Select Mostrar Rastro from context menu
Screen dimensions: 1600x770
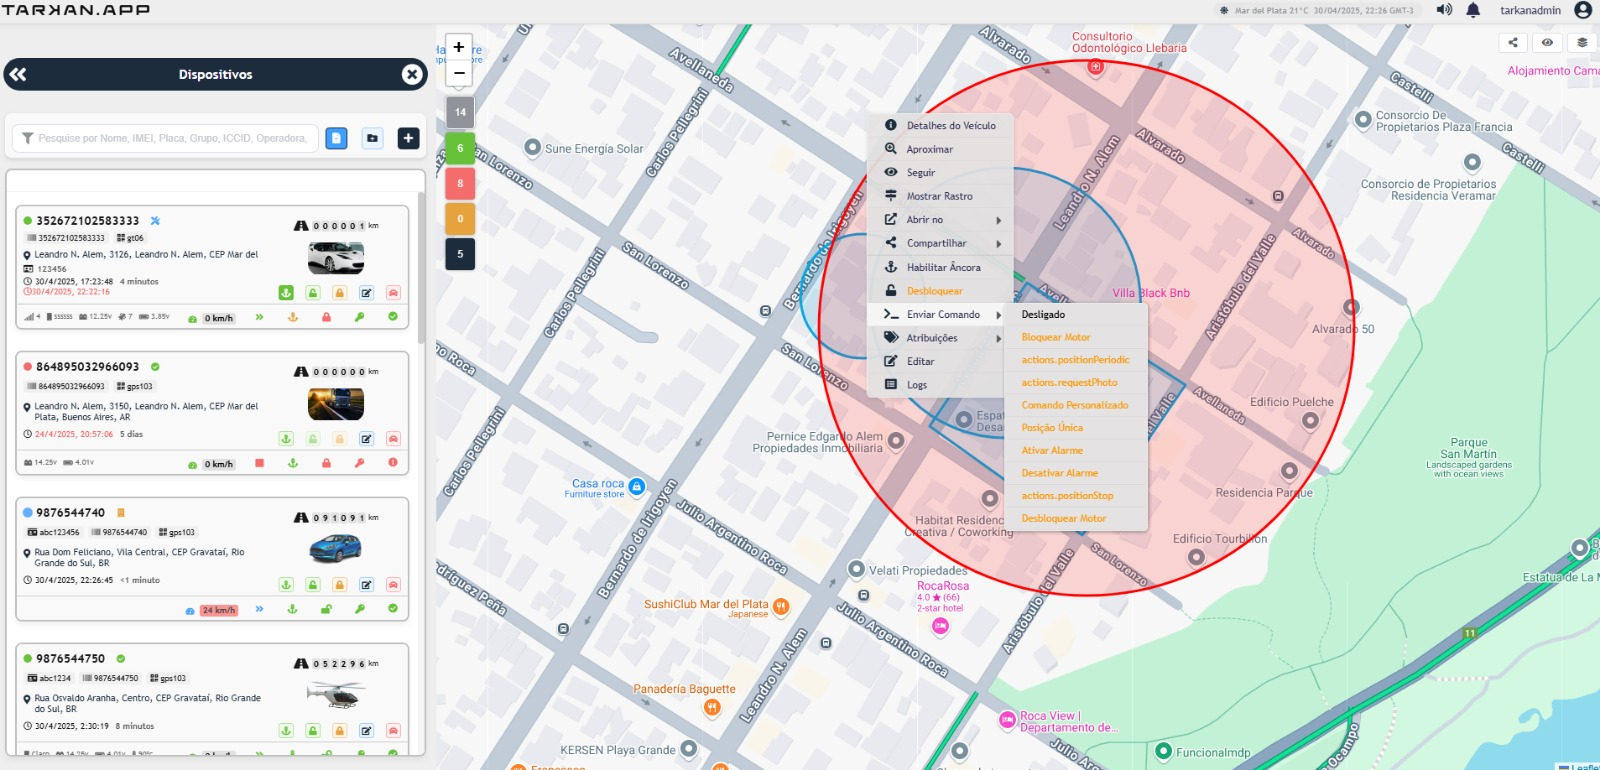click(x=940, y=196)
